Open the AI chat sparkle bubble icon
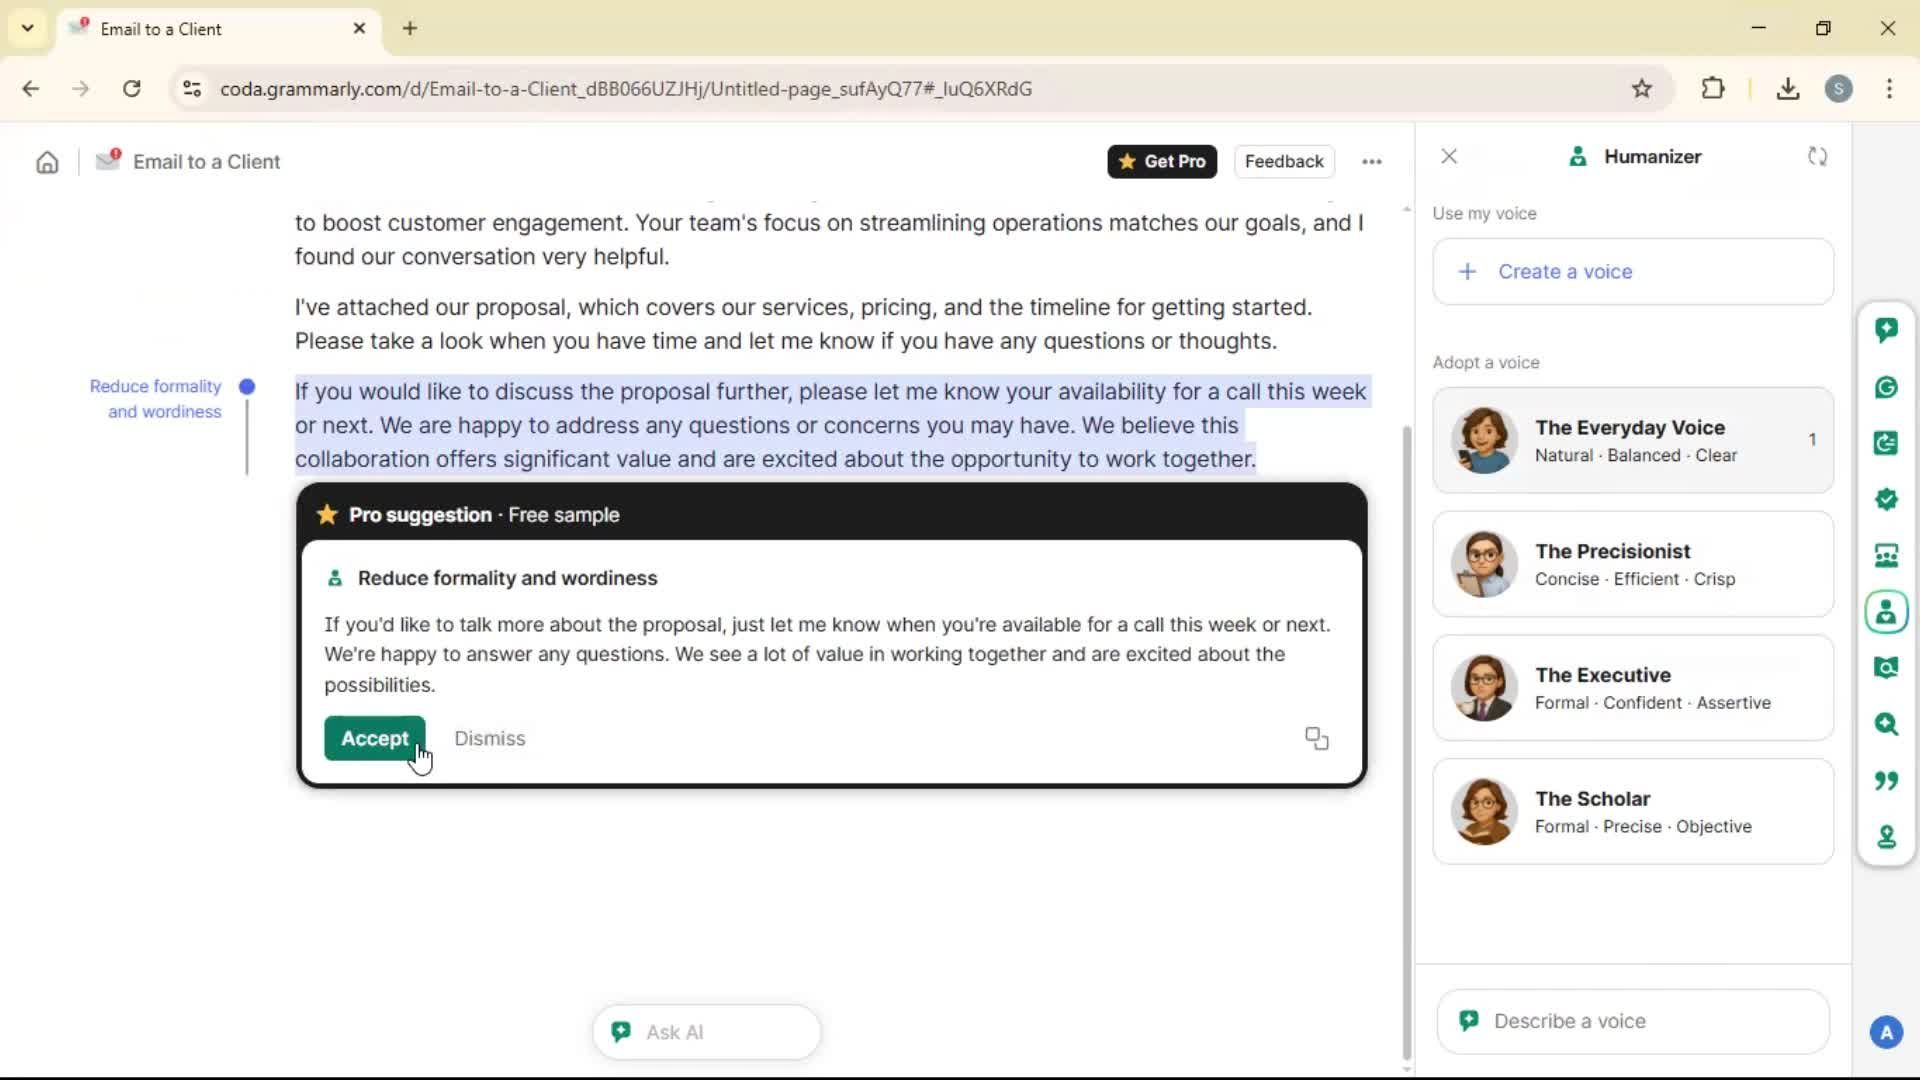1920x1080 pixels. click(x=1886, y=330)
